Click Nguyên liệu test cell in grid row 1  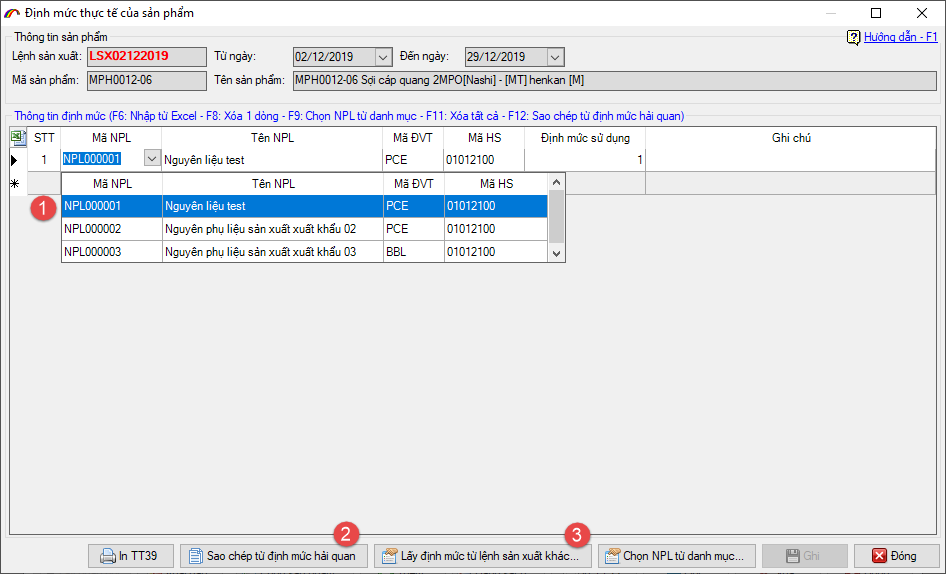272,159
